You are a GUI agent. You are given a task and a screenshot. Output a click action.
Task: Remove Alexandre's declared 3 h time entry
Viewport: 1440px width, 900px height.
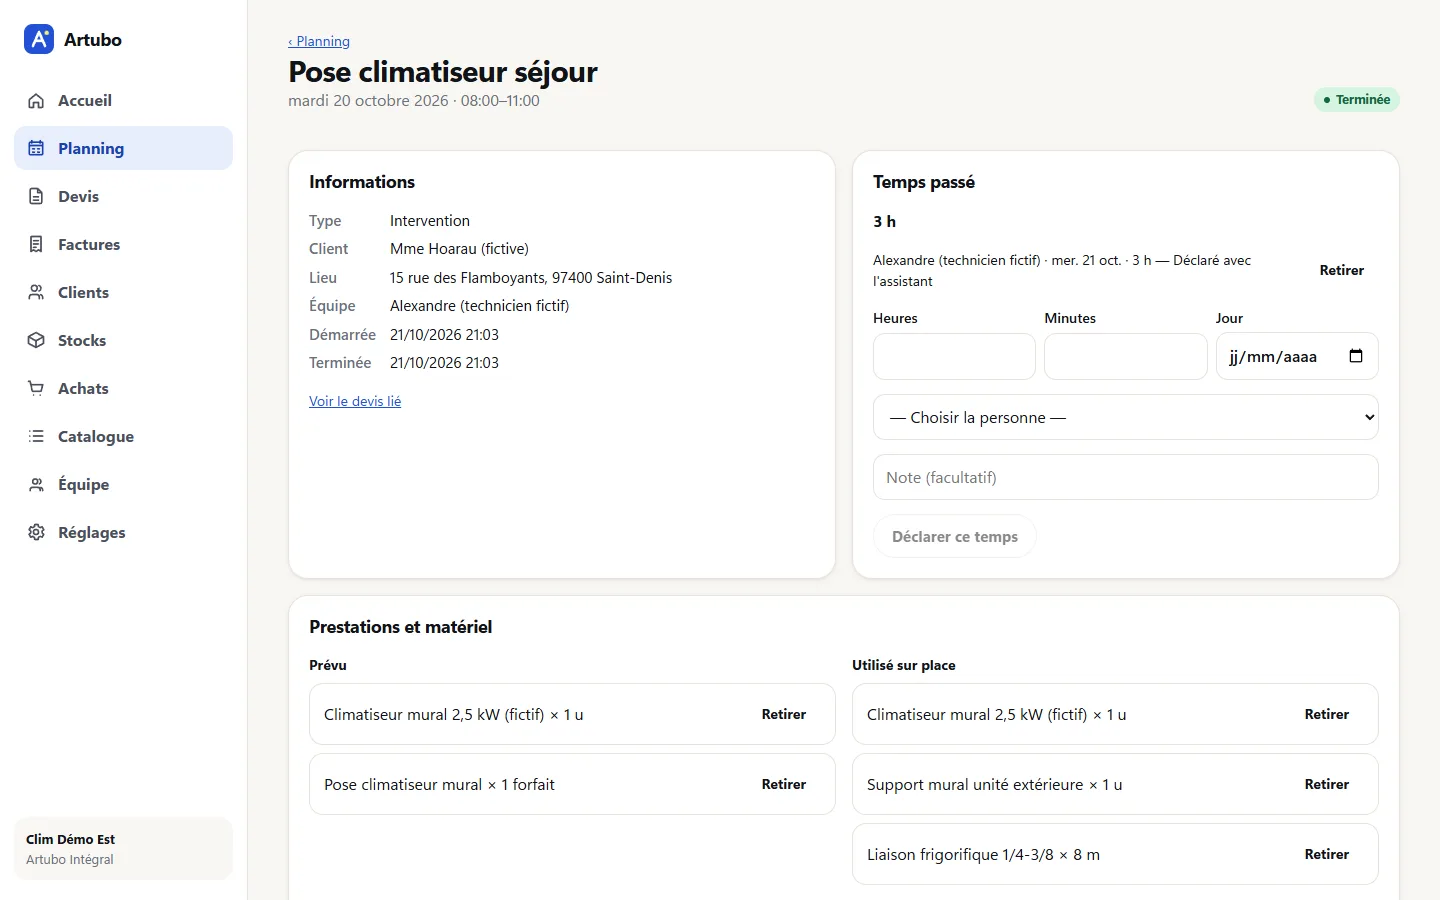[x=1341, y=270]
